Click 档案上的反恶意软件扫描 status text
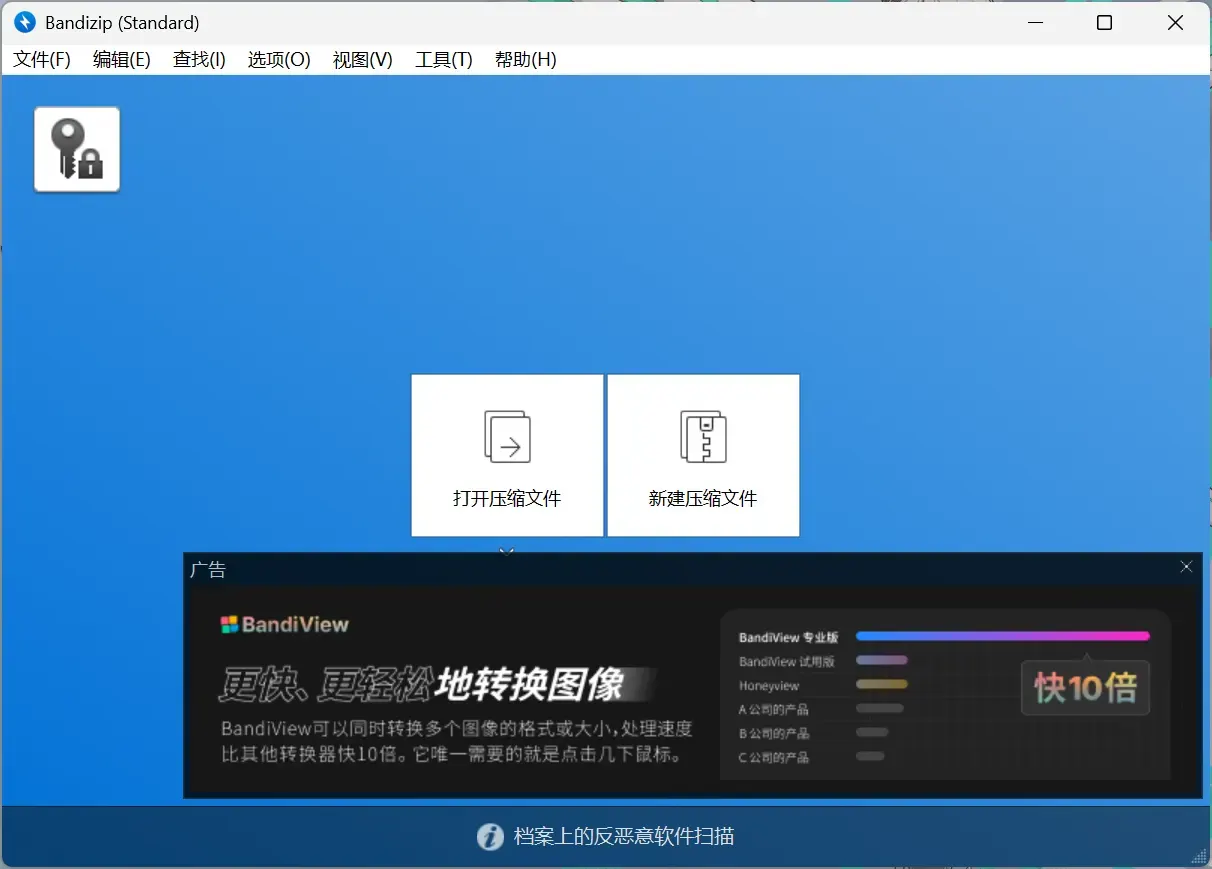 click(624, 837)
